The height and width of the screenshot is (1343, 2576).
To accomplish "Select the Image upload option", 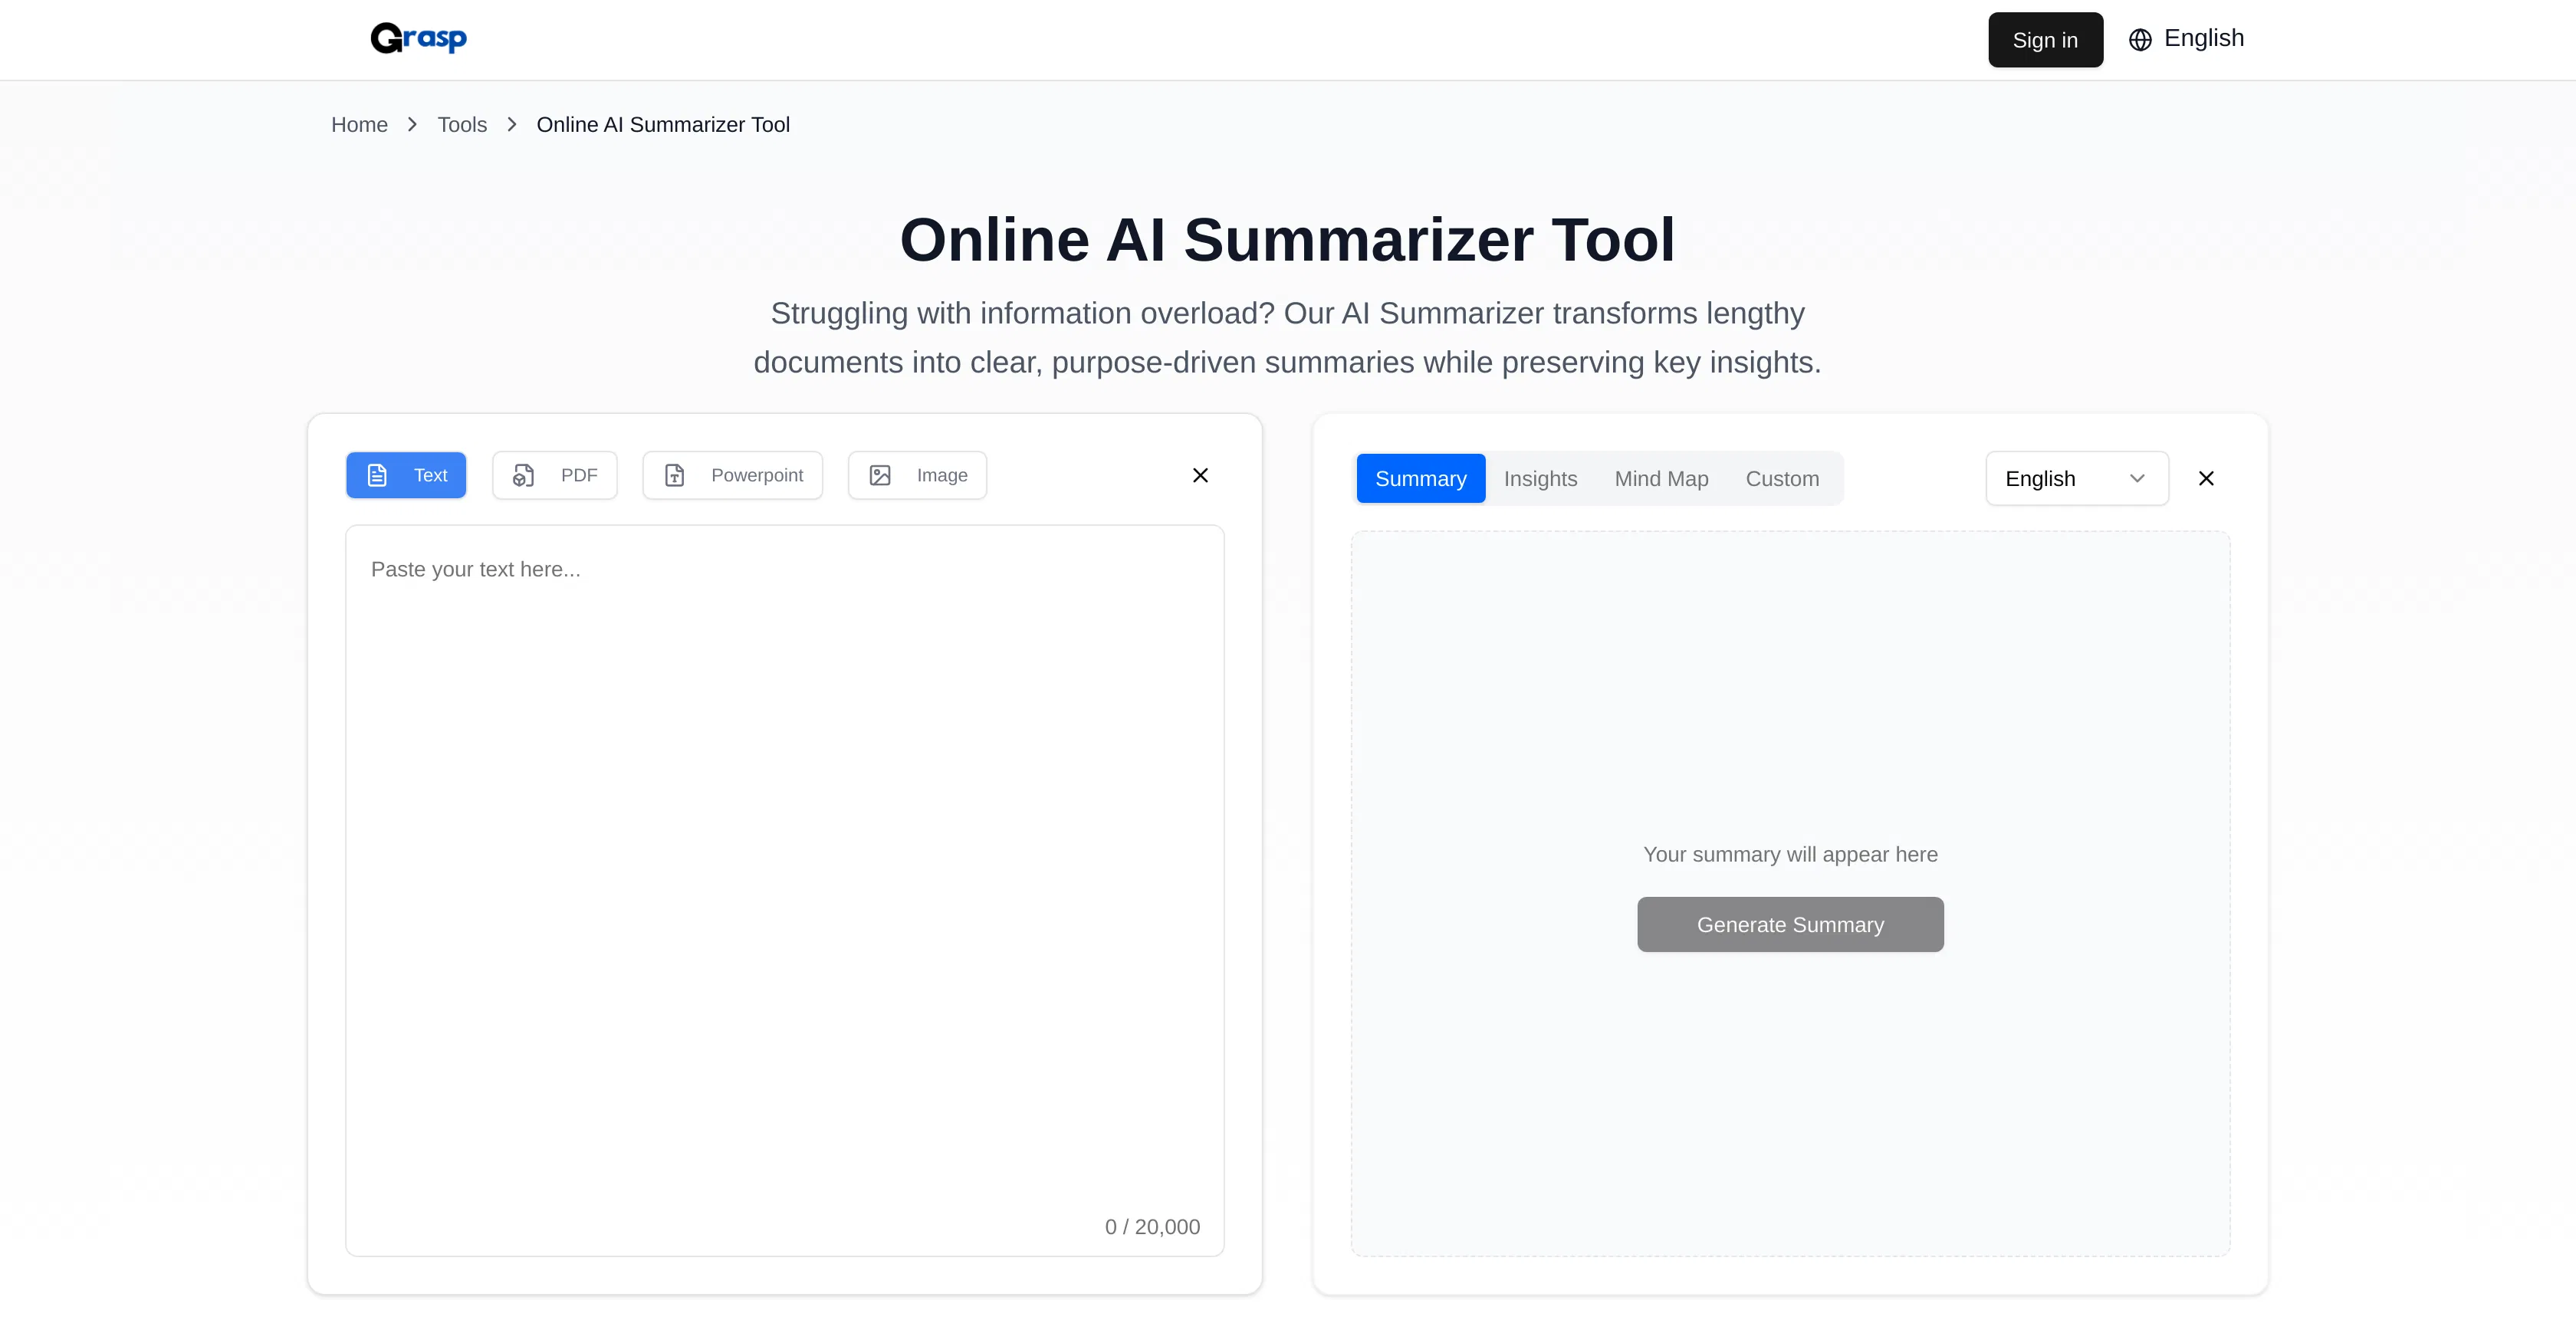I will point(917,475).
